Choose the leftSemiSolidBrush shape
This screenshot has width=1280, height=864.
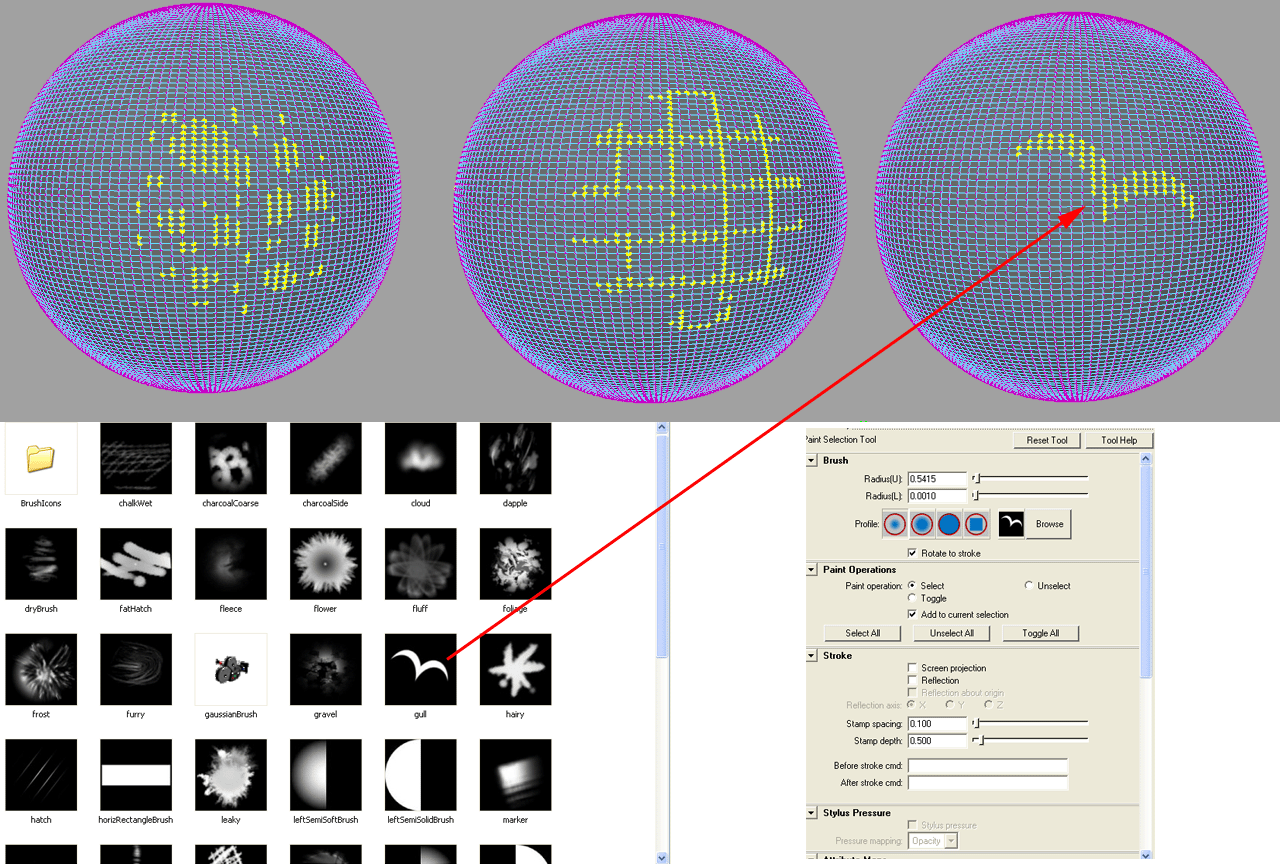[x=421, y=775]
